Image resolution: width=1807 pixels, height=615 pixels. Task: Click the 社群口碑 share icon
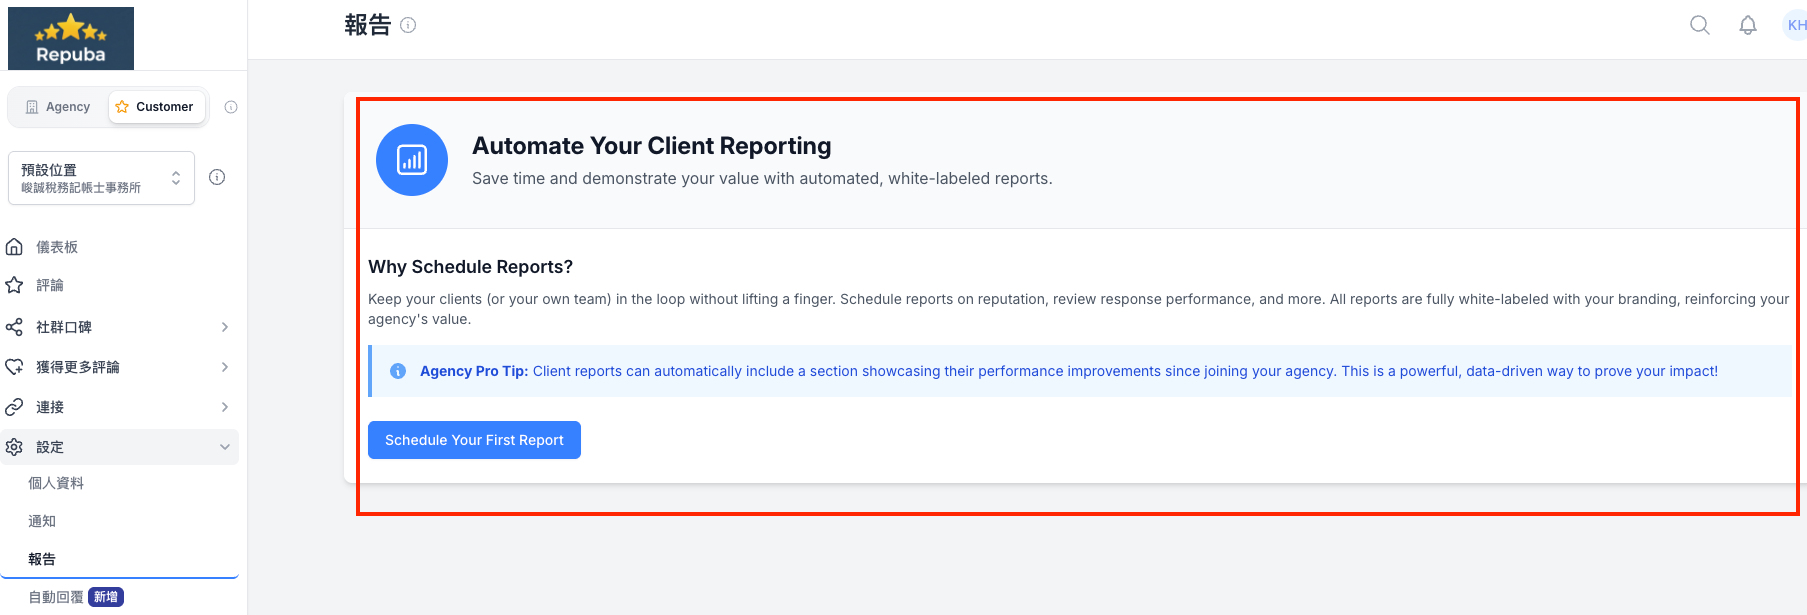point(14,327)
